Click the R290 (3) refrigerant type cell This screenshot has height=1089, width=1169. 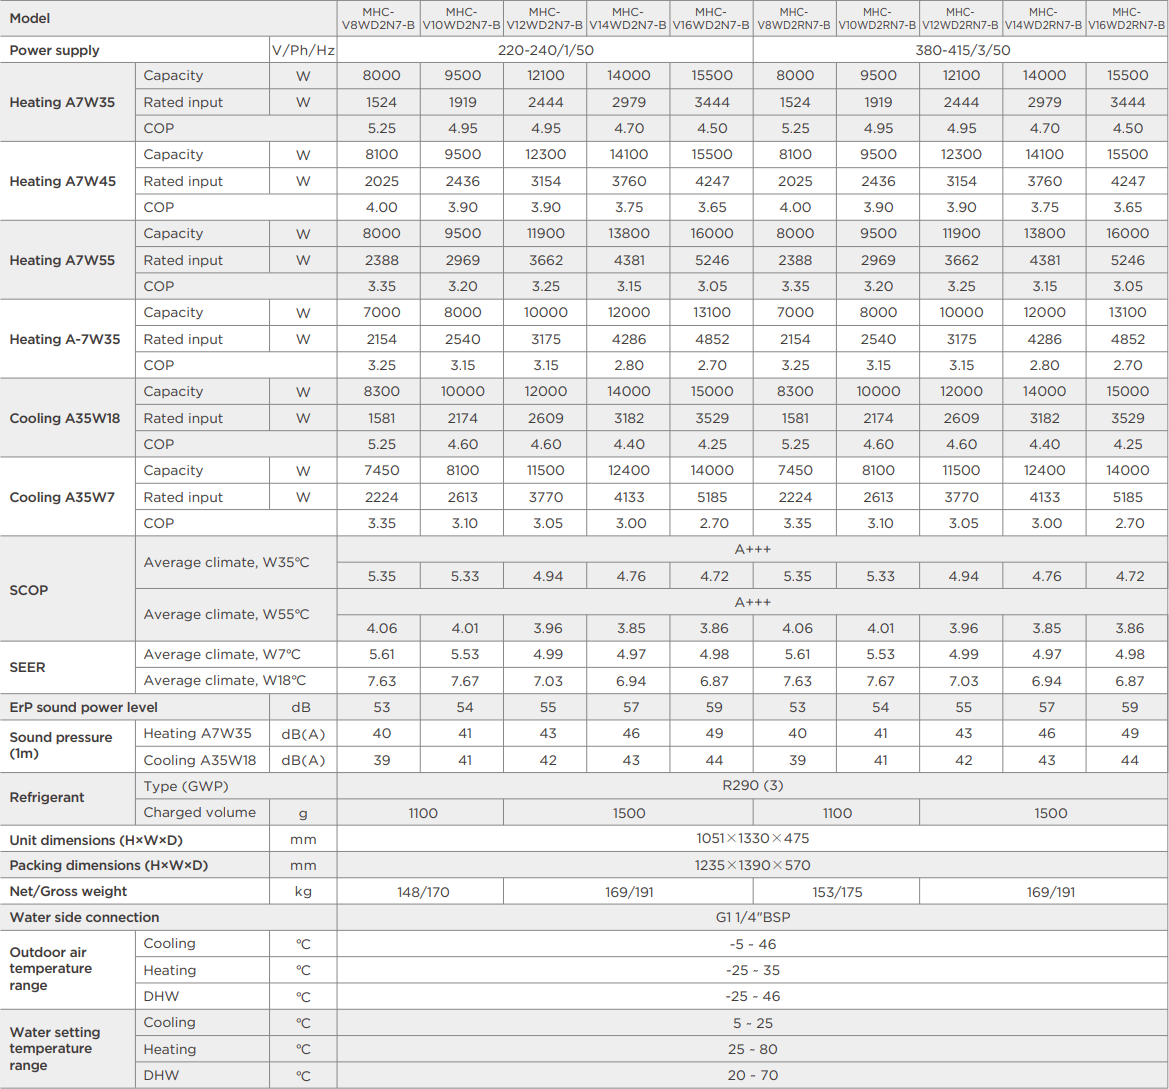[x=752, y=786]
